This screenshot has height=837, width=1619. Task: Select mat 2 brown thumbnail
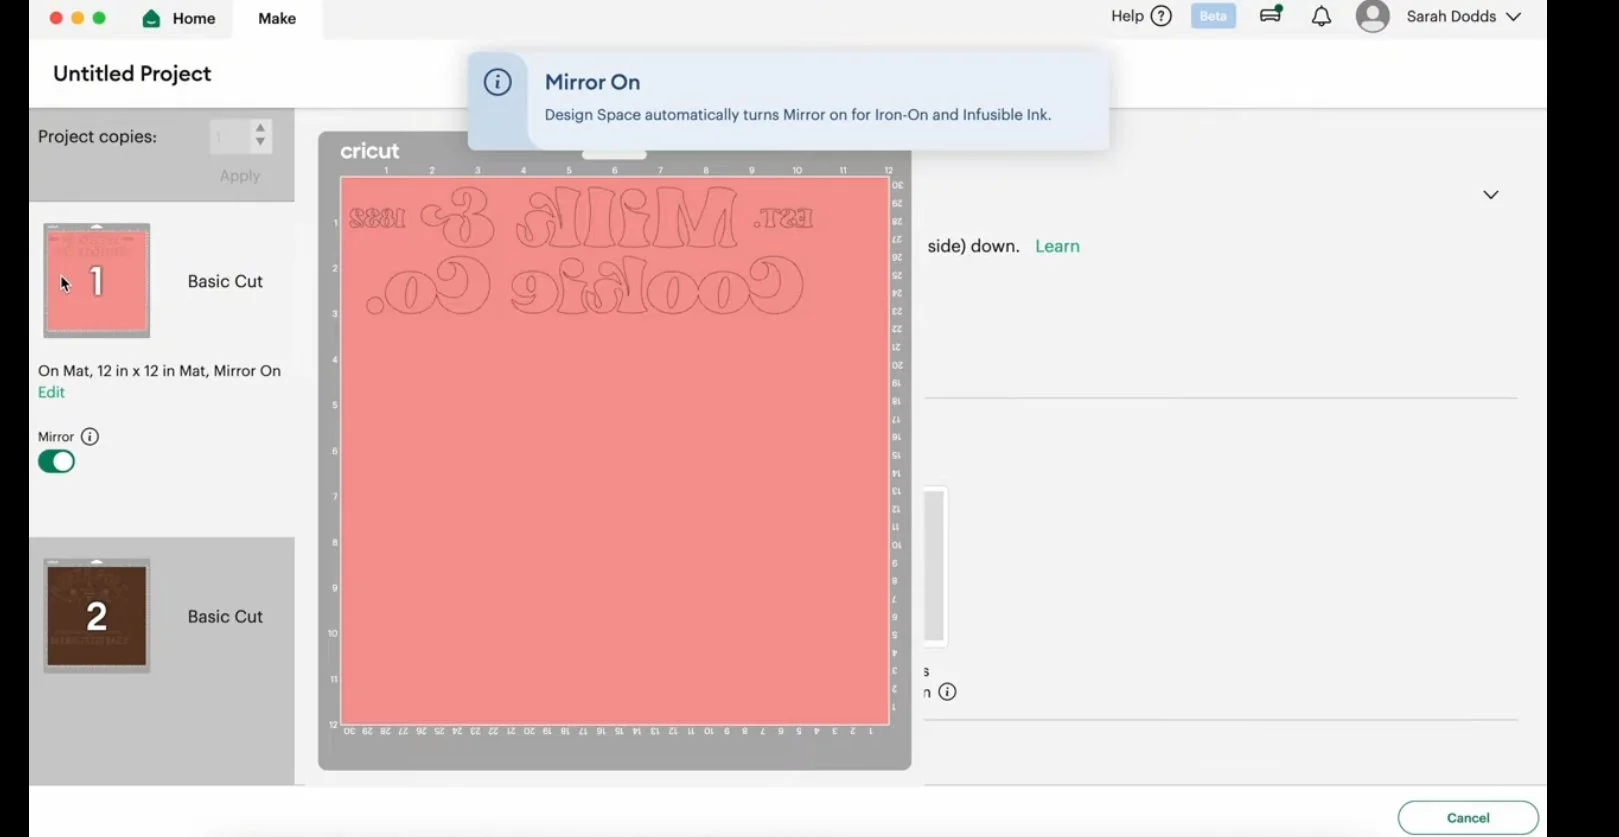pos(97,616)
